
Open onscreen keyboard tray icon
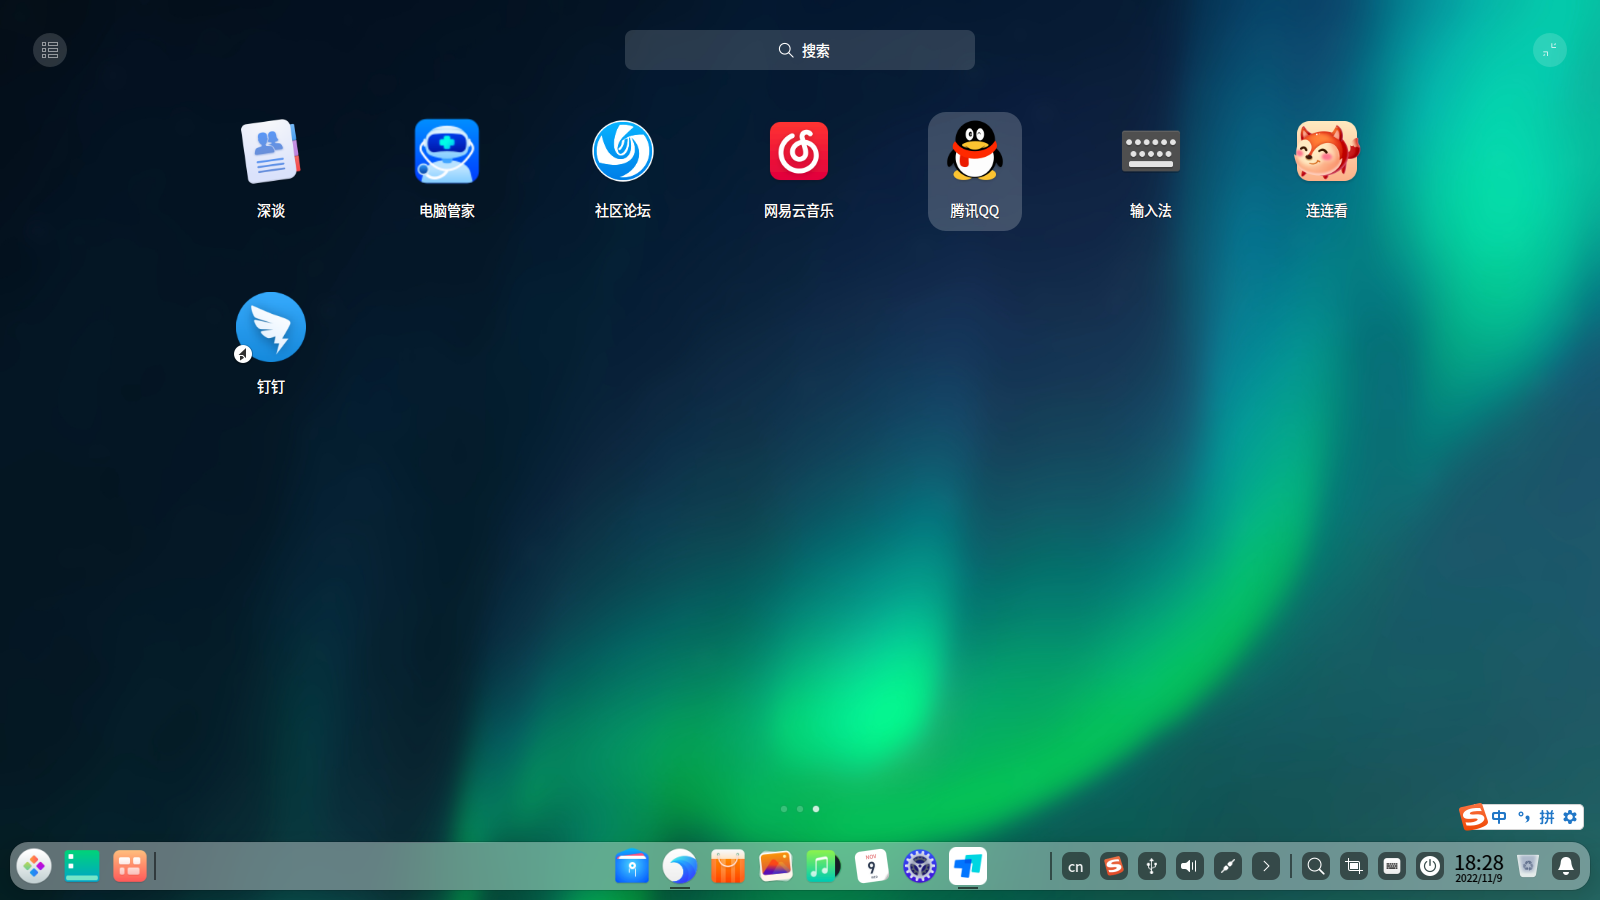[x=1392, y=866]
